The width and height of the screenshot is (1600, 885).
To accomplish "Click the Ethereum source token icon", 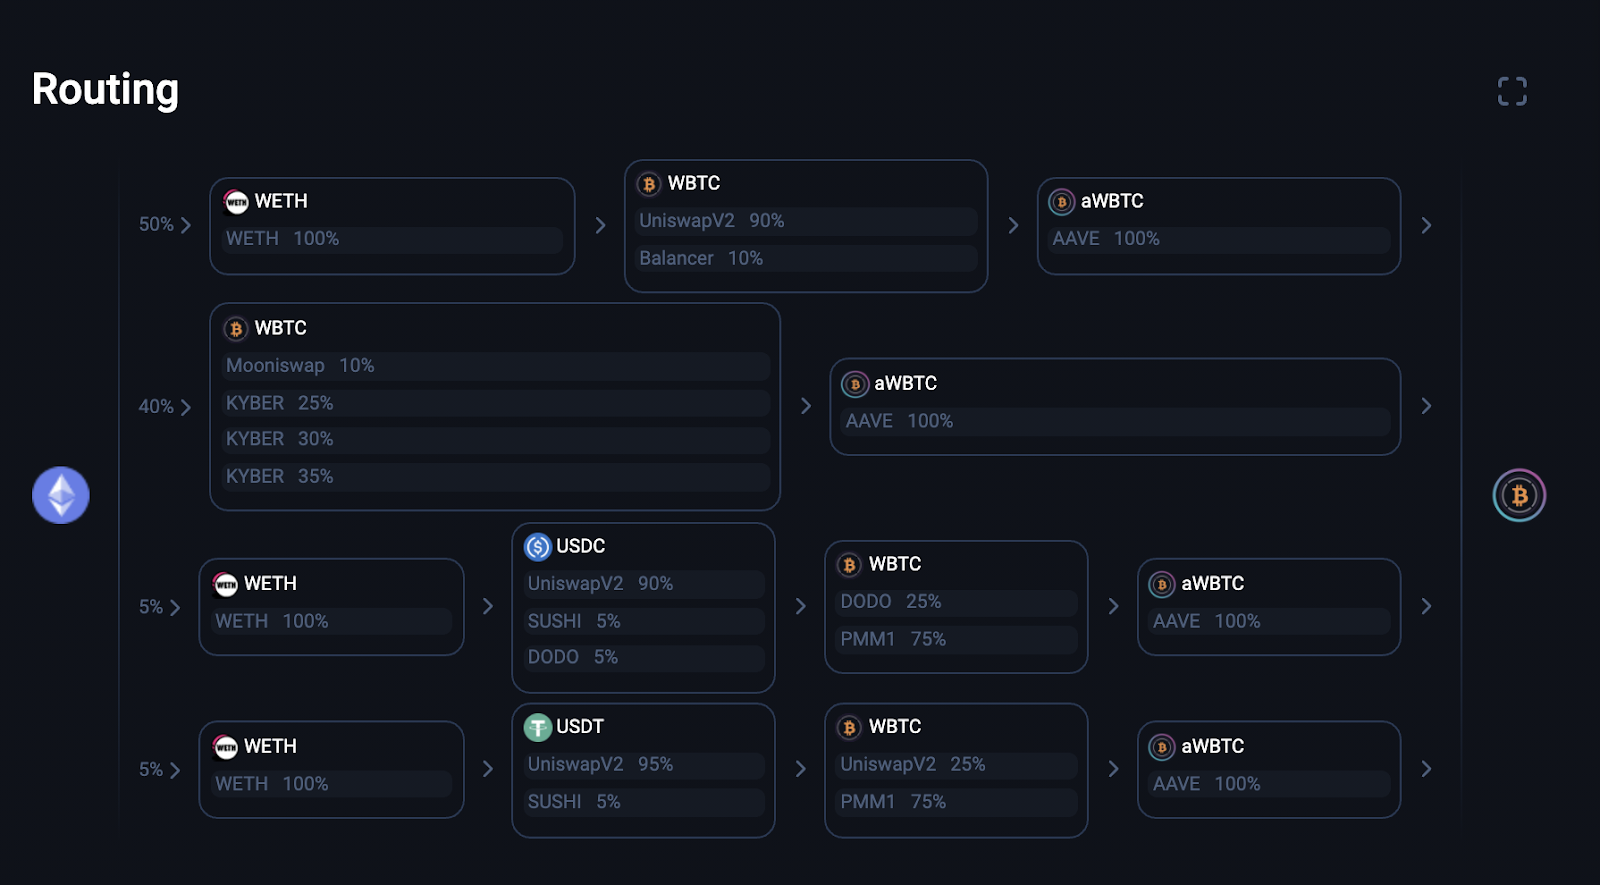I will [x=61, y=495].
